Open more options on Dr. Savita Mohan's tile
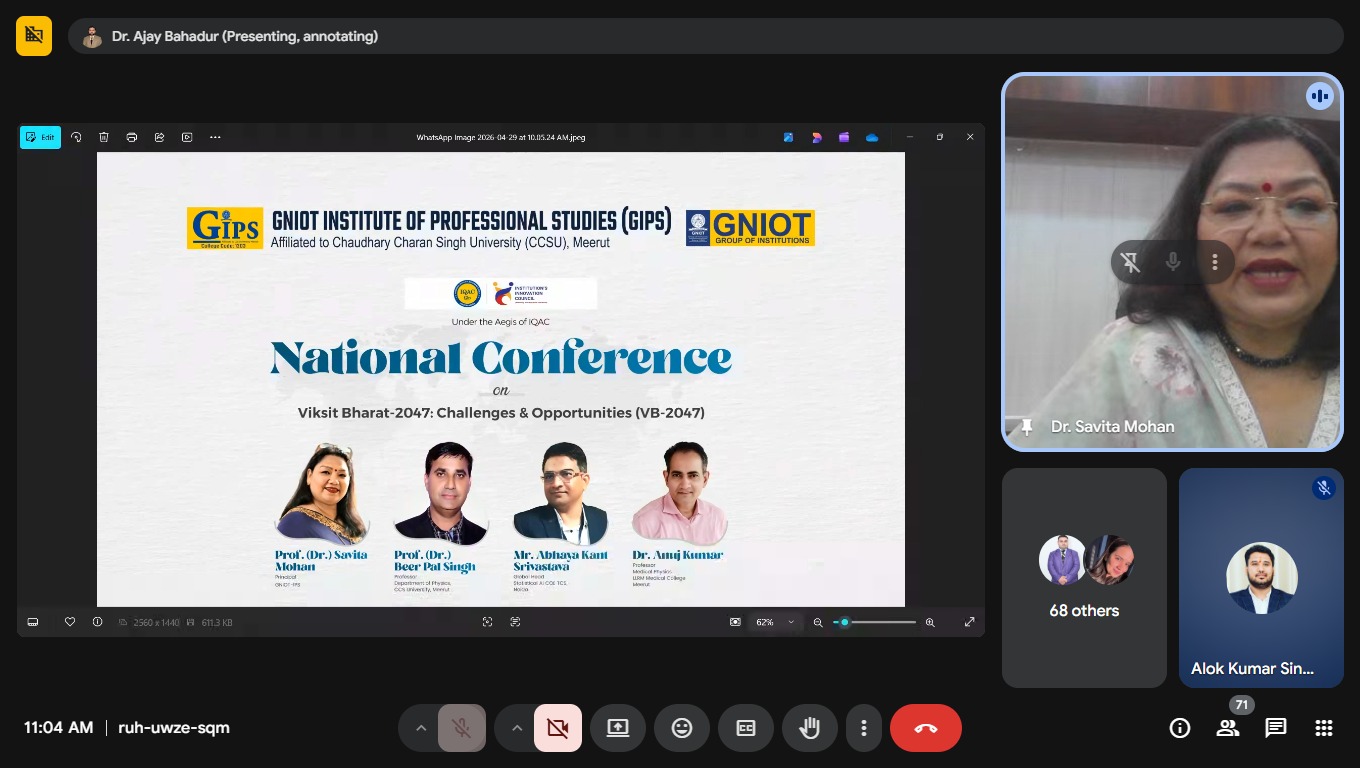 (x=1215, y=262)
